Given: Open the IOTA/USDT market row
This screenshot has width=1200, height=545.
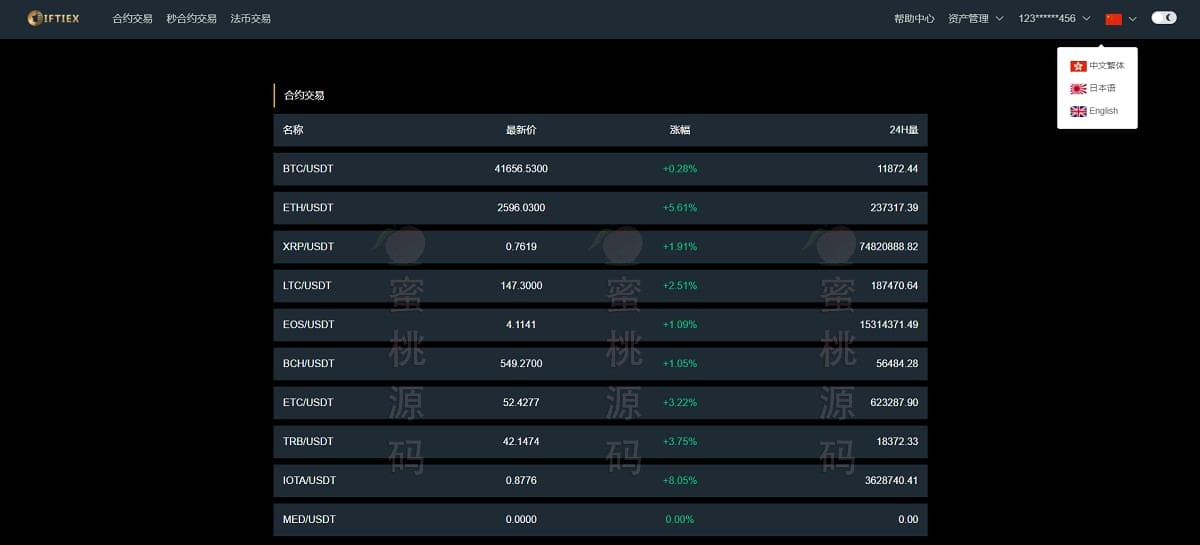Looking at the screenshot, I should pos(309,480).
